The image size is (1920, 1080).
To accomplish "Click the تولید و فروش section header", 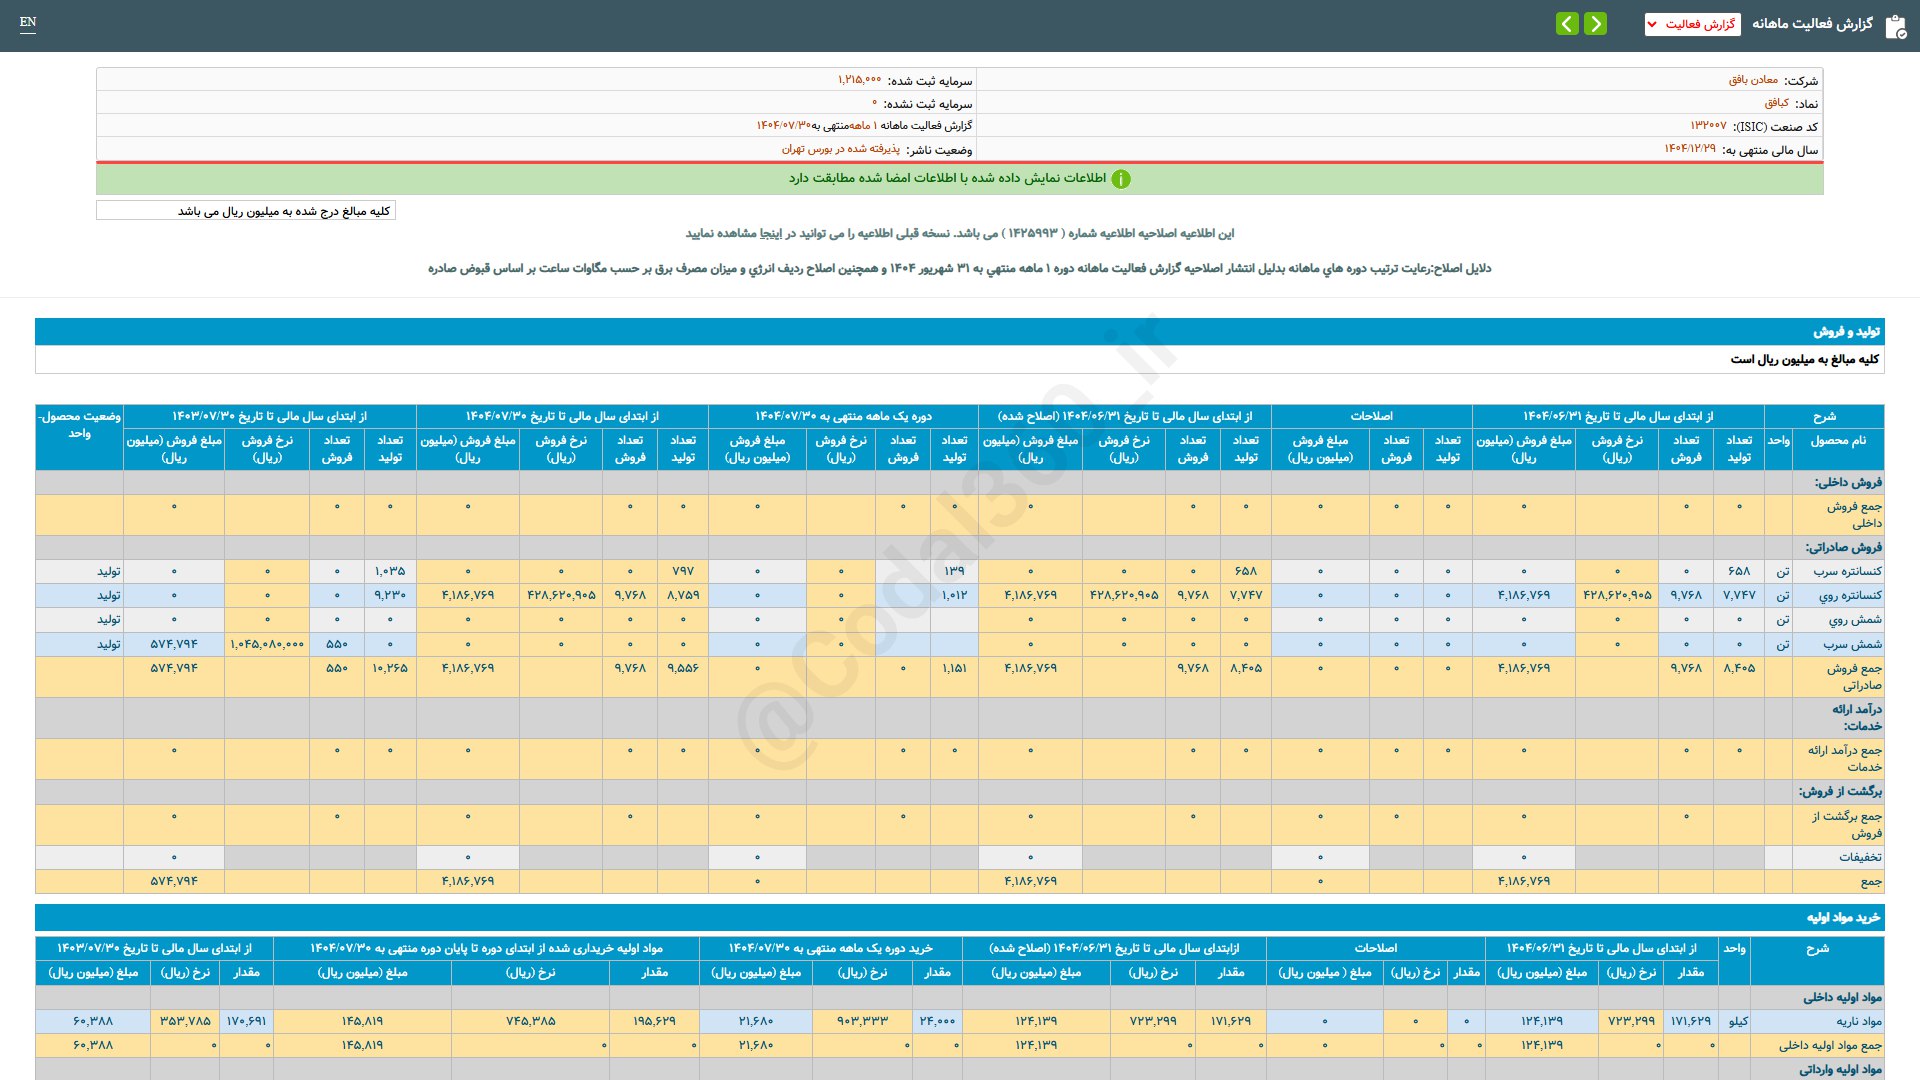I will pyautogui.click(x=1846, y=331).
